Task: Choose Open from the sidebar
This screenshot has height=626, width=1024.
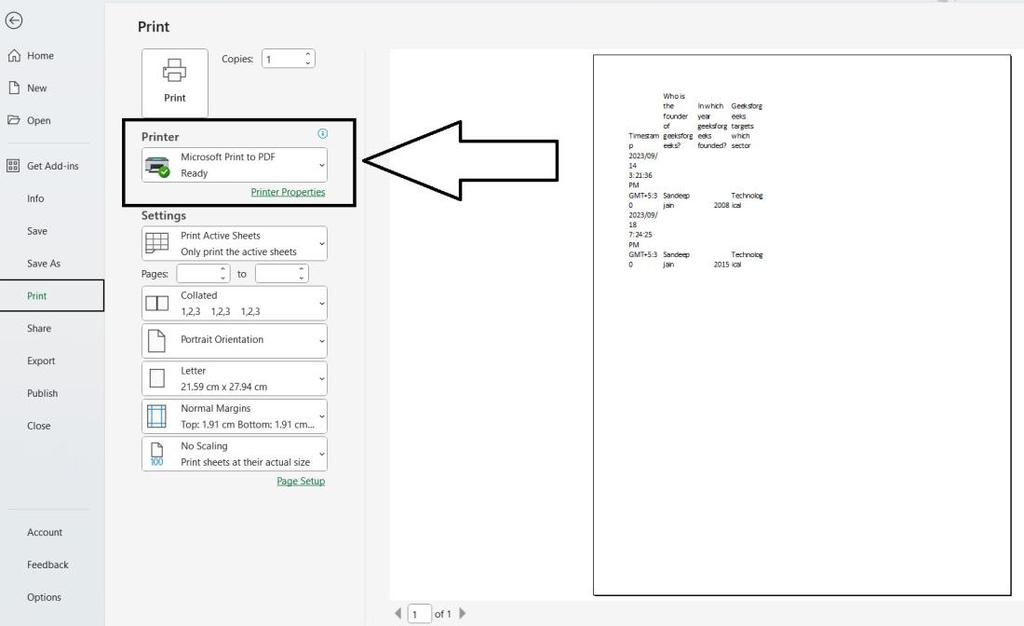Action: [x=39, y=121]
